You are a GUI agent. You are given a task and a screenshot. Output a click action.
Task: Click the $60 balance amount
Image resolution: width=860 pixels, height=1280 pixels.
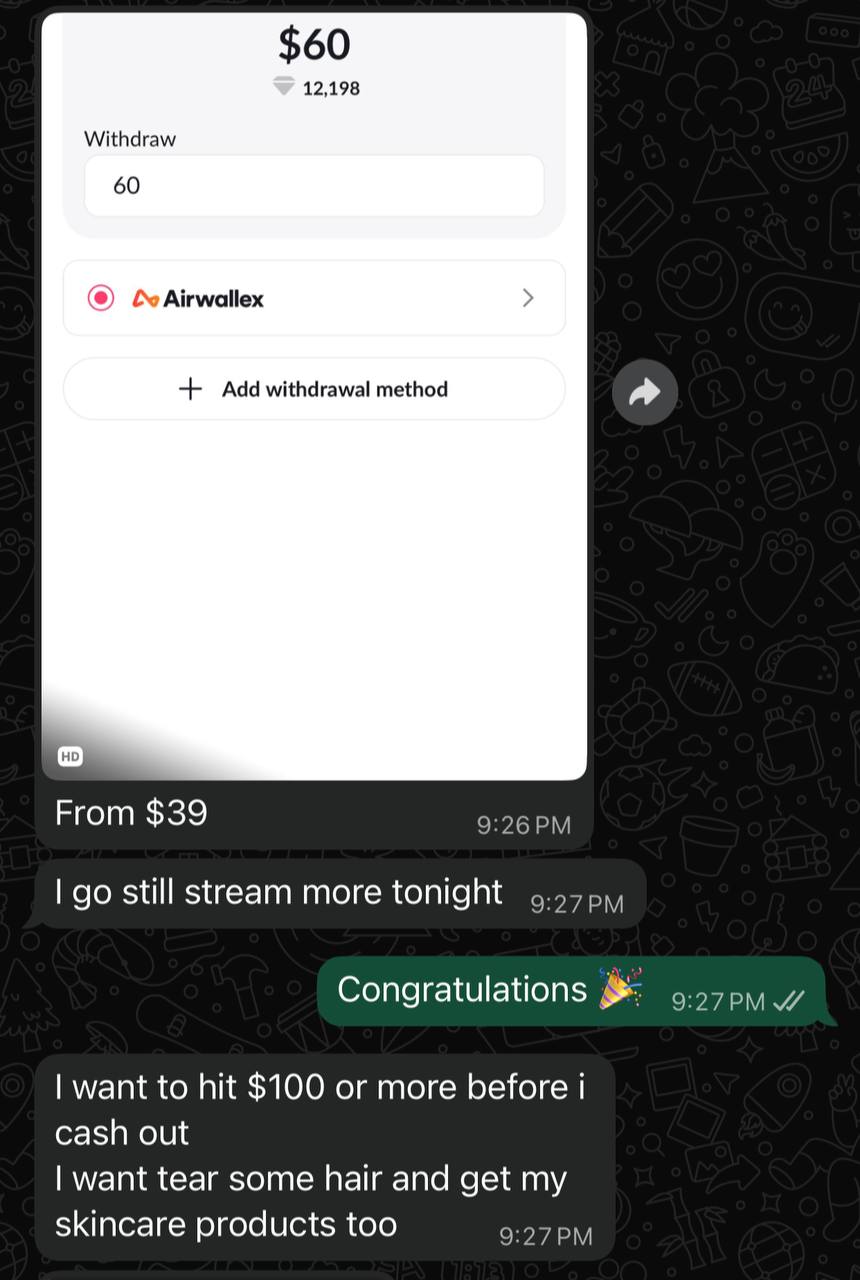[x=314, y=44]
